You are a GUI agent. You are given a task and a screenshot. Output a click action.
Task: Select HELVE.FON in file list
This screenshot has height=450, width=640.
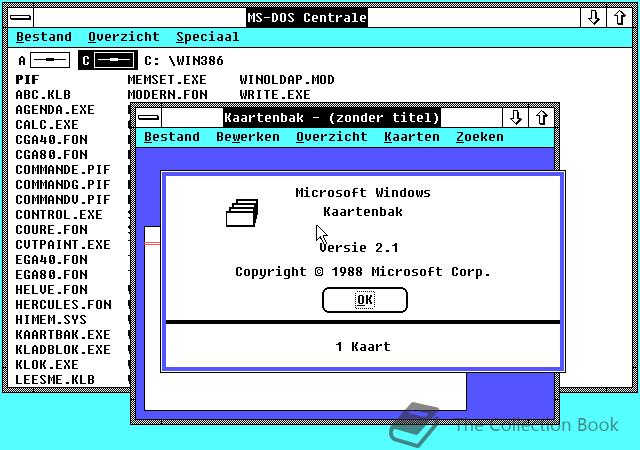pos(51,290)
